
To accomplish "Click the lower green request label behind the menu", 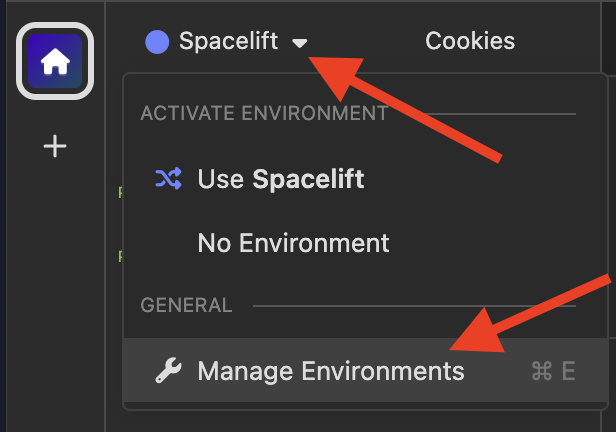I will pyautogui.click(x=120, y=255).
